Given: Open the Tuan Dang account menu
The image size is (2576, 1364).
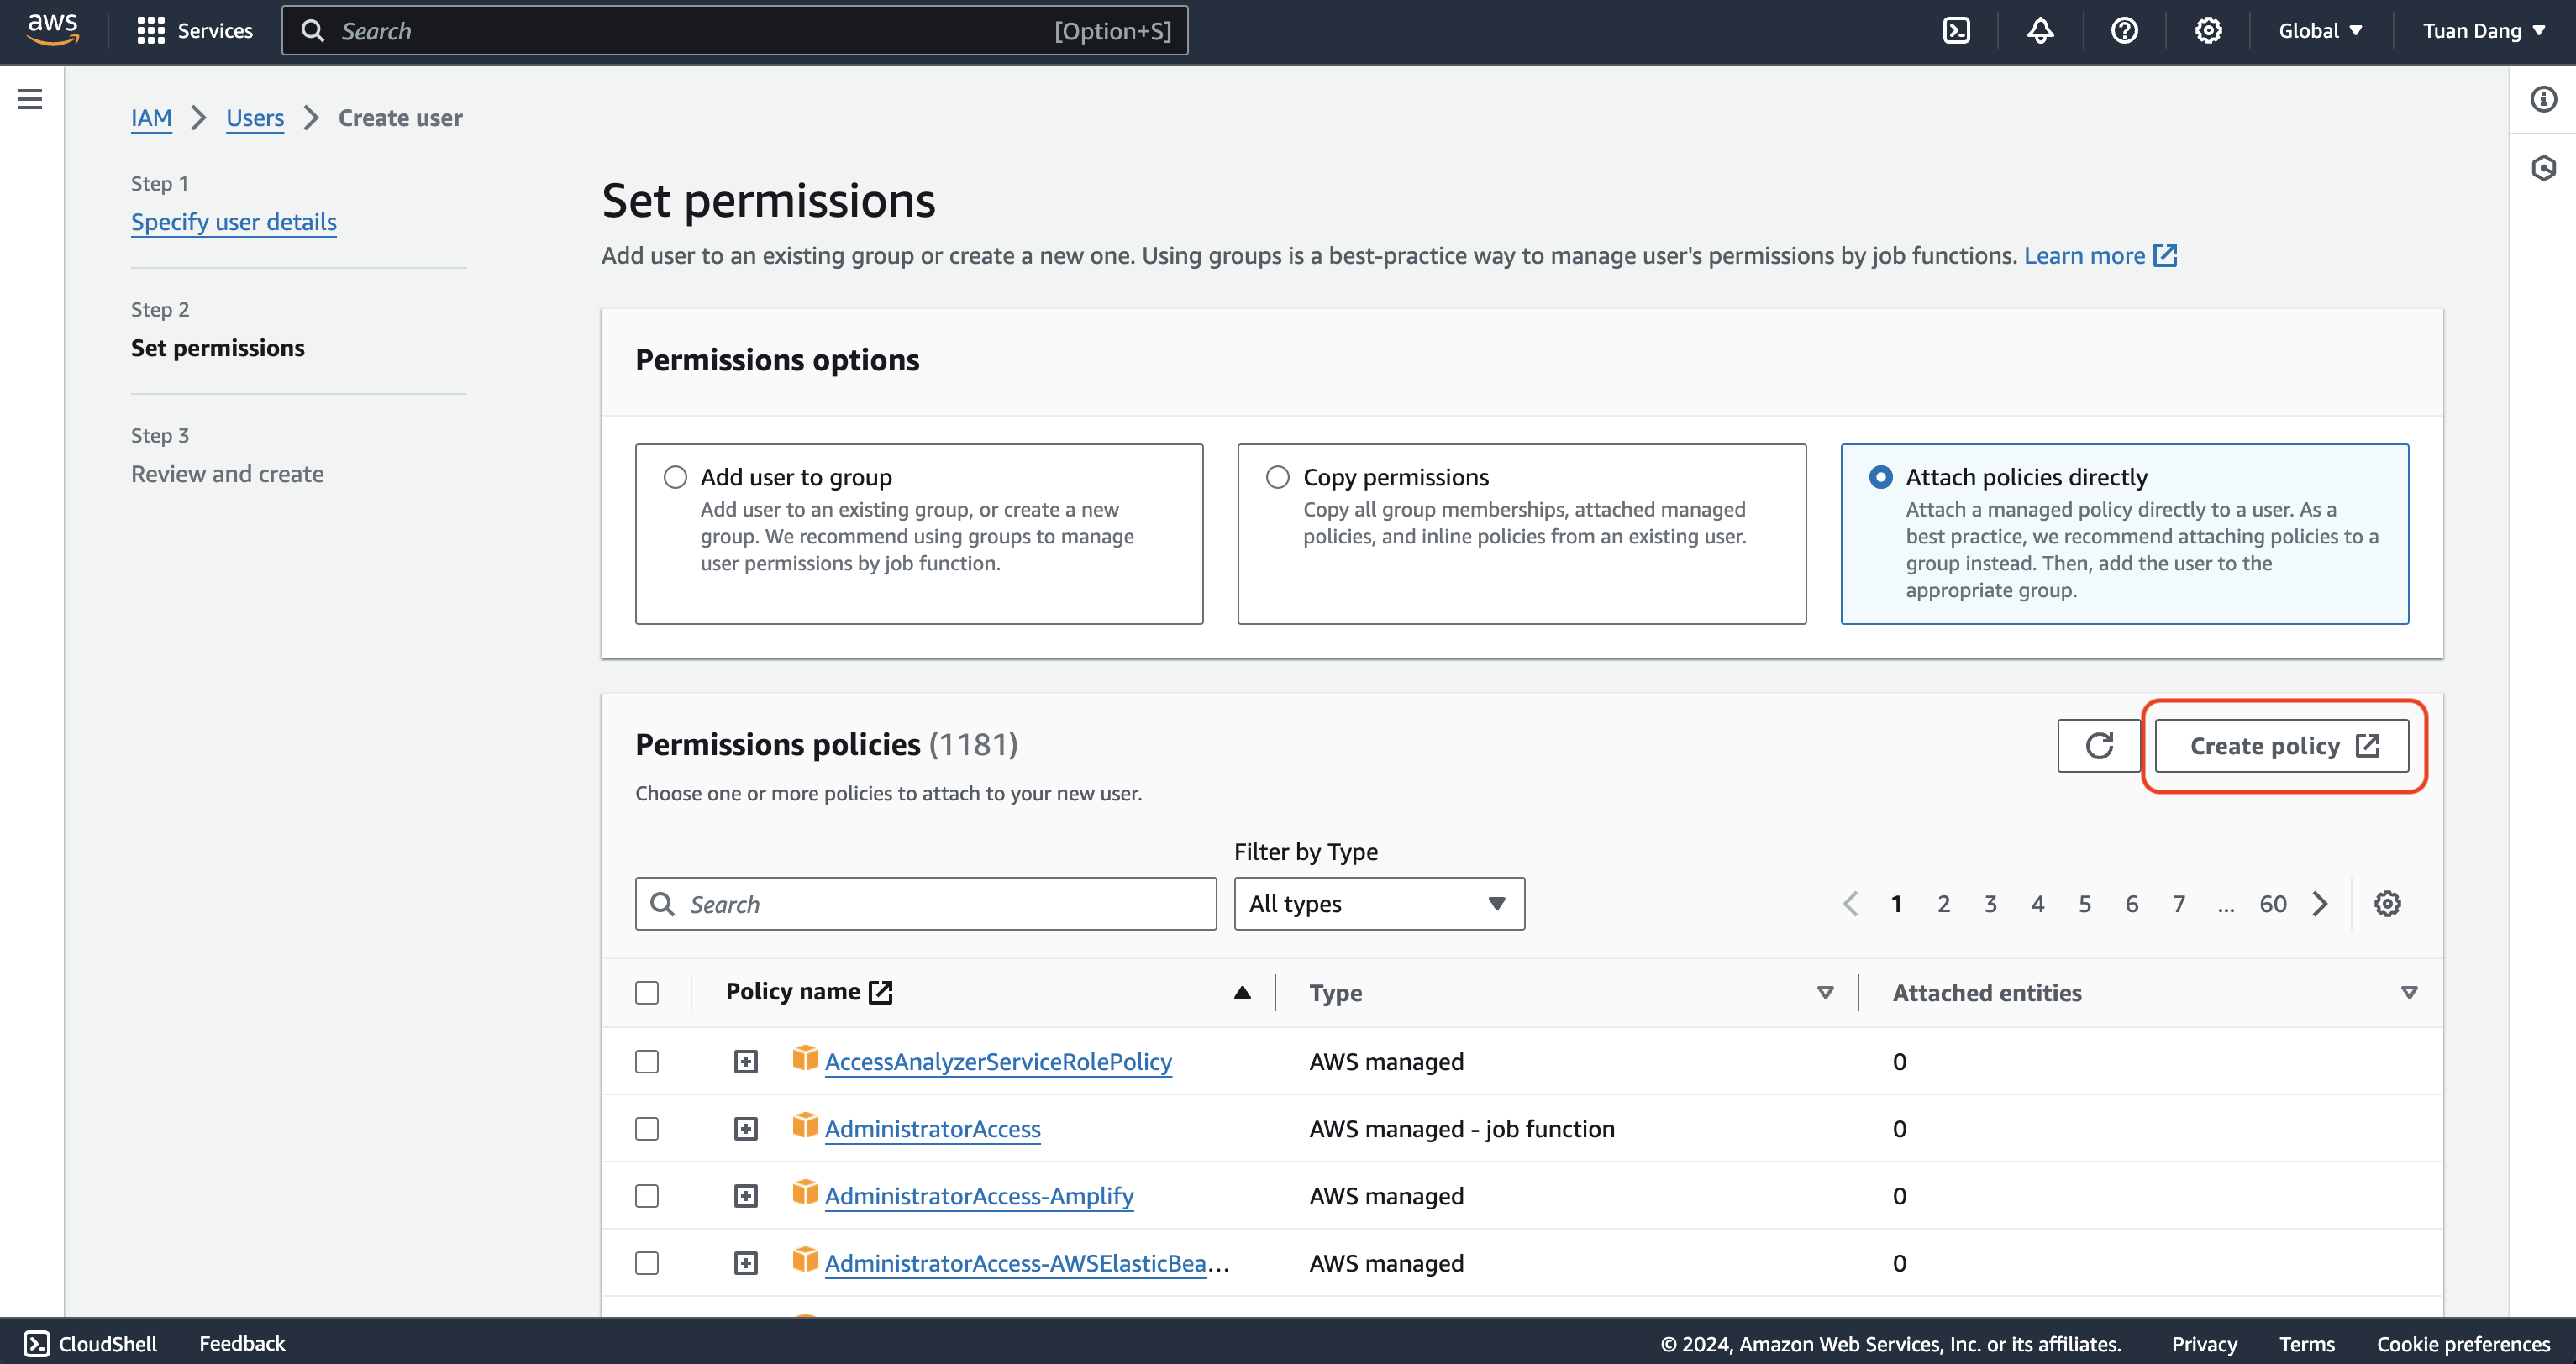Looking at the screenshot, I should point(2484,31).
